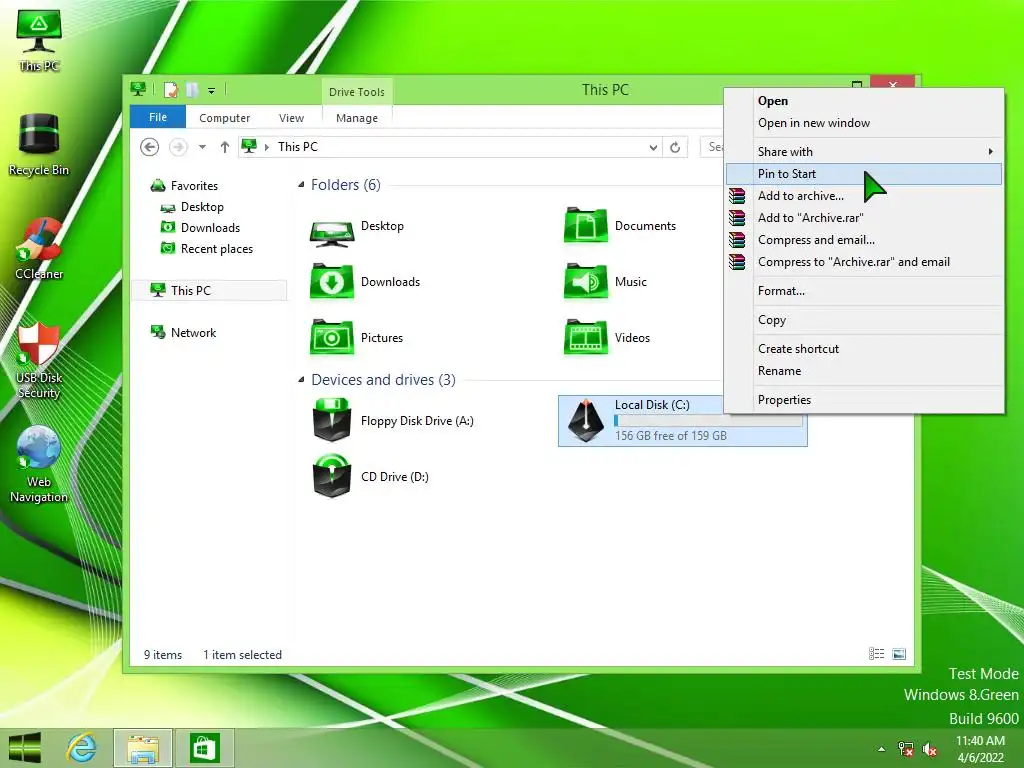Select Compress and email... option

863,240
